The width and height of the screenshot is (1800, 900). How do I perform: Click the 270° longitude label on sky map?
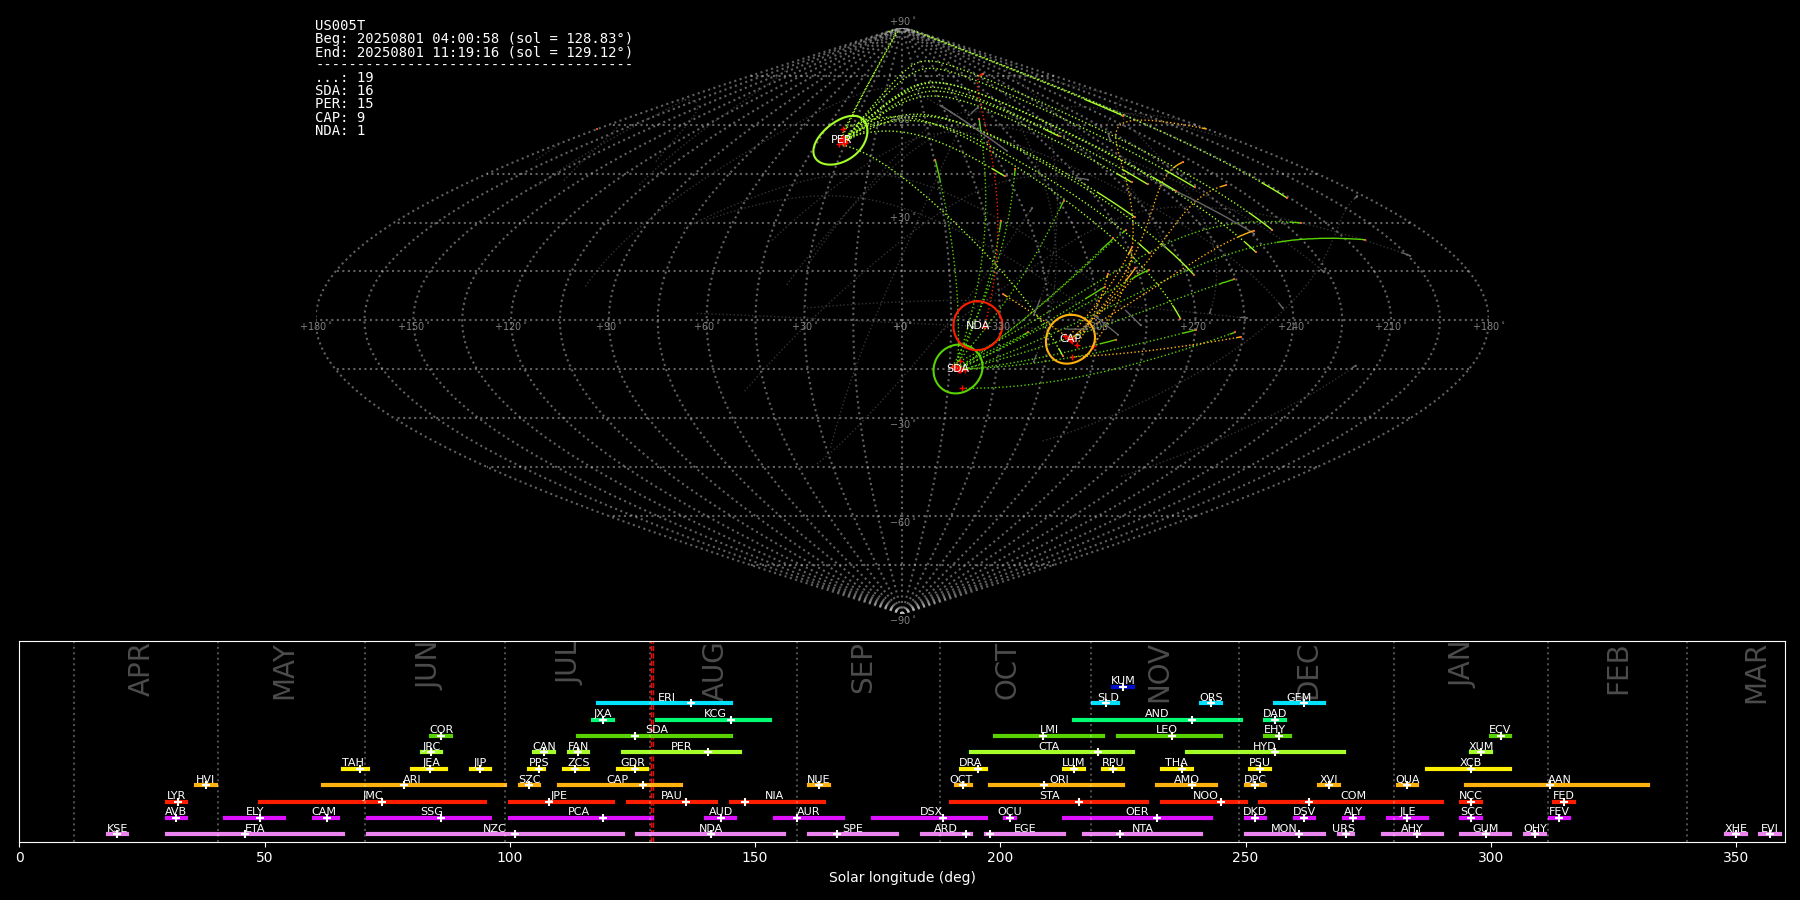tap(1194, 327)
